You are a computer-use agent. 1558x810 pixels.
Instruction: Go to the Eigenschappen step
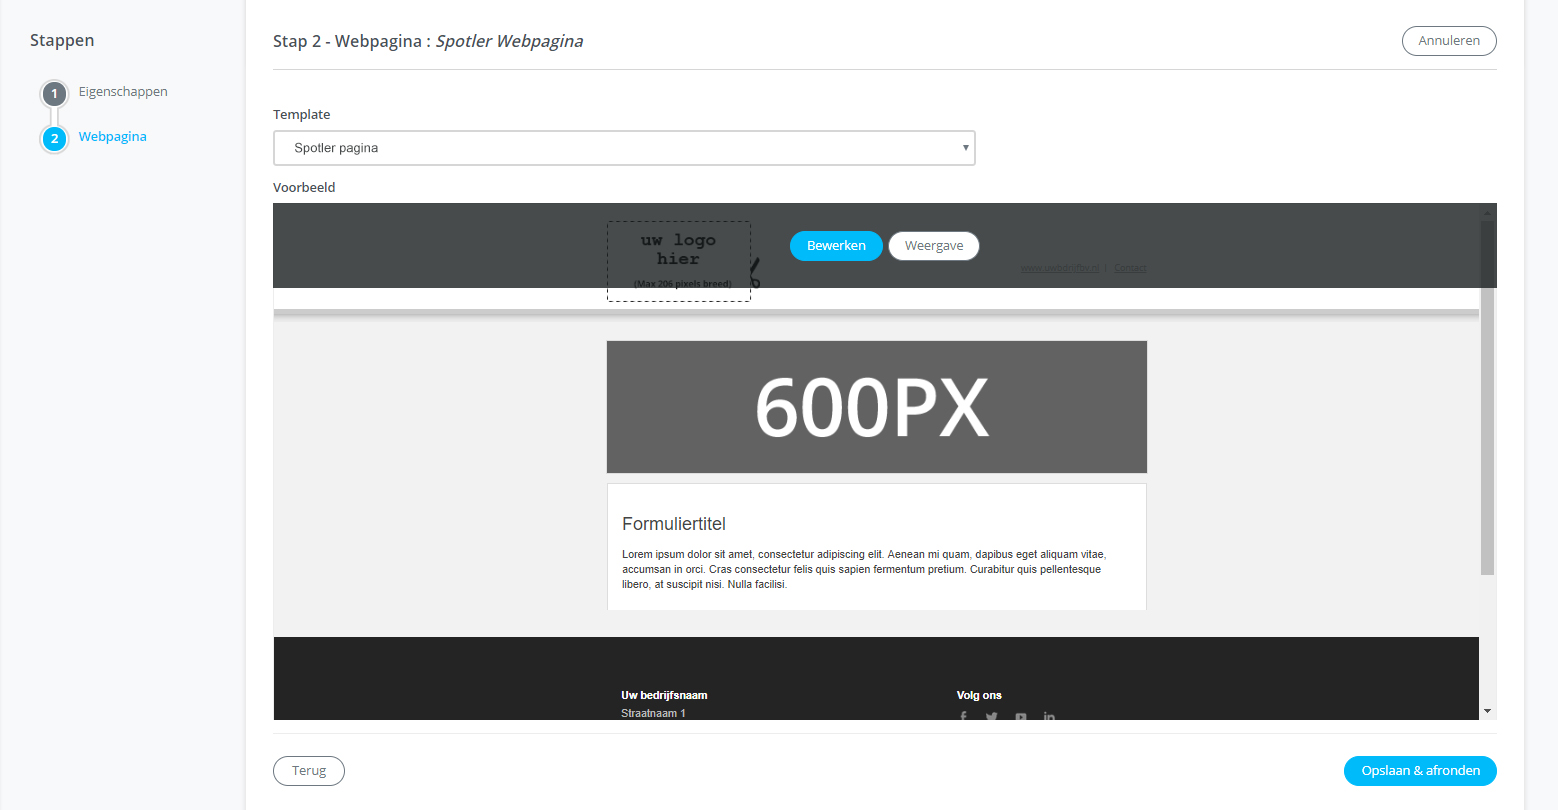[123, 92]
